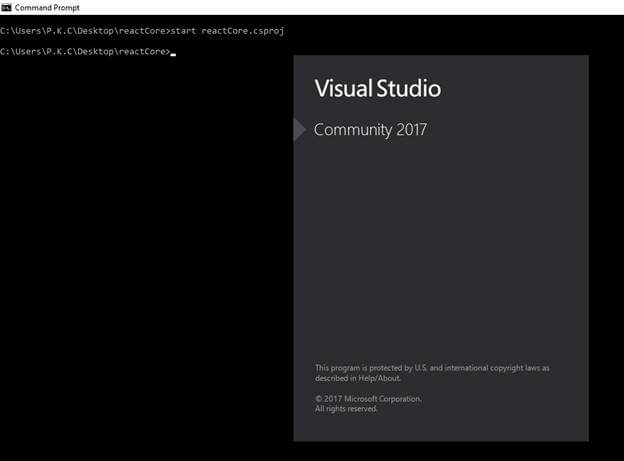Click the Command Prompt title bar icon
Viewport: 624px width, 461px height.
6,8
